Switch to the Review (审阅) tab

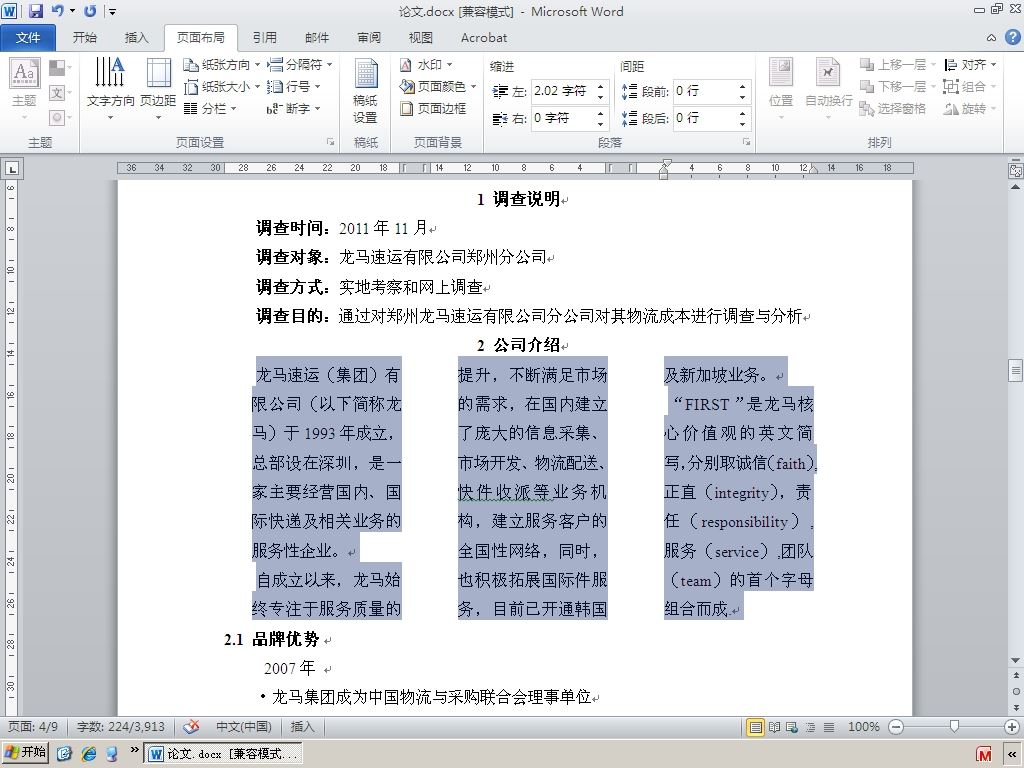[x=369, y=38]
